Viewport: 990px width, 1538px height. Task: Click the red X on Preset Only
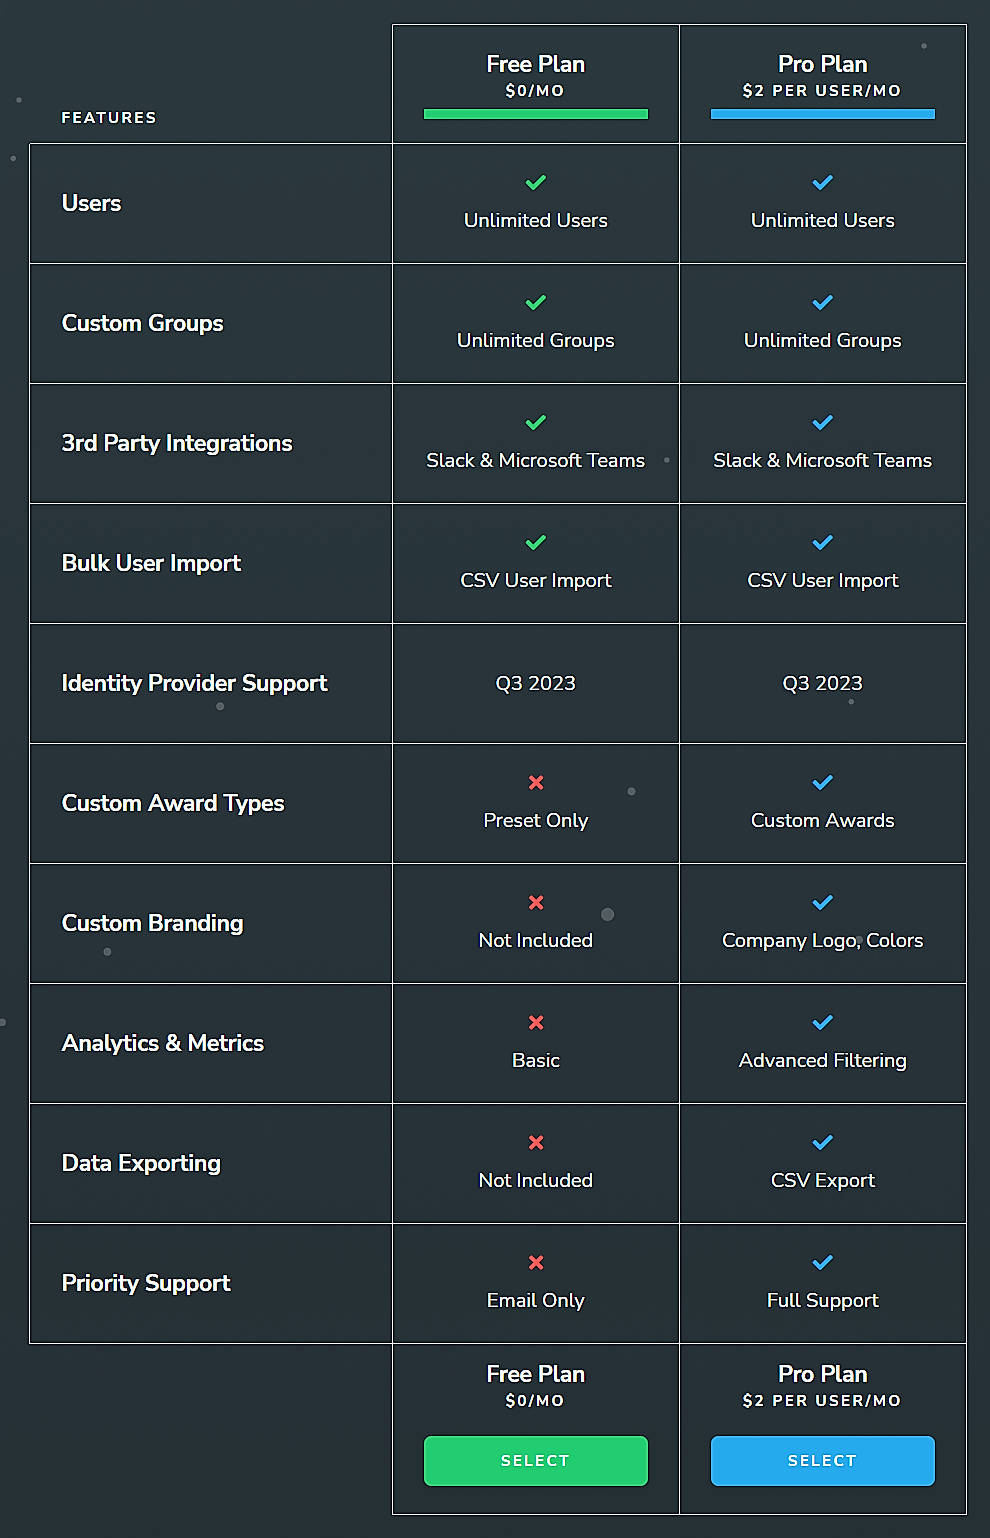tap(535, 783)
